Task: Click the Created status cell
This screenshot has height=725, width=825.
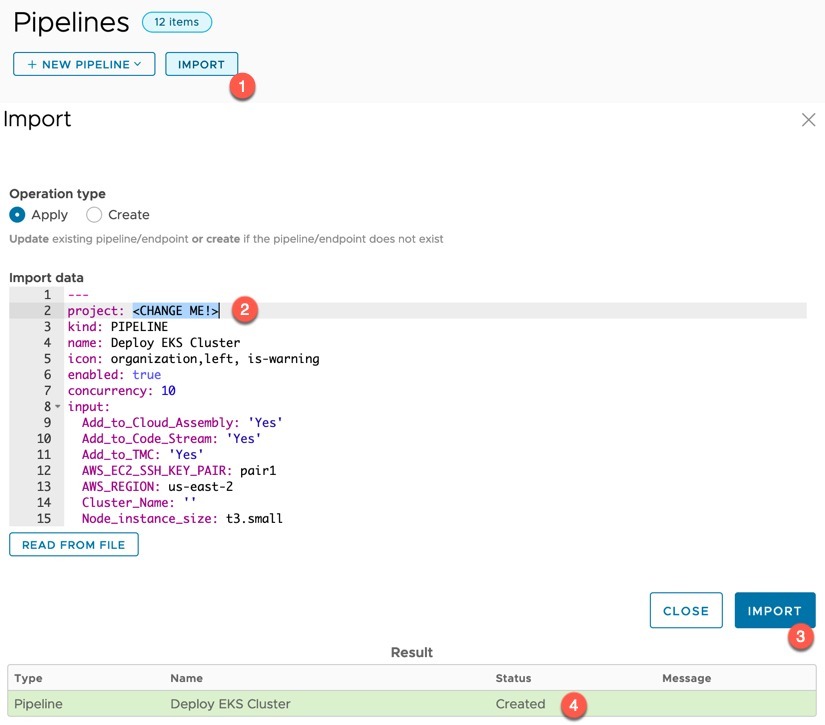Action: tap(520, 704)
